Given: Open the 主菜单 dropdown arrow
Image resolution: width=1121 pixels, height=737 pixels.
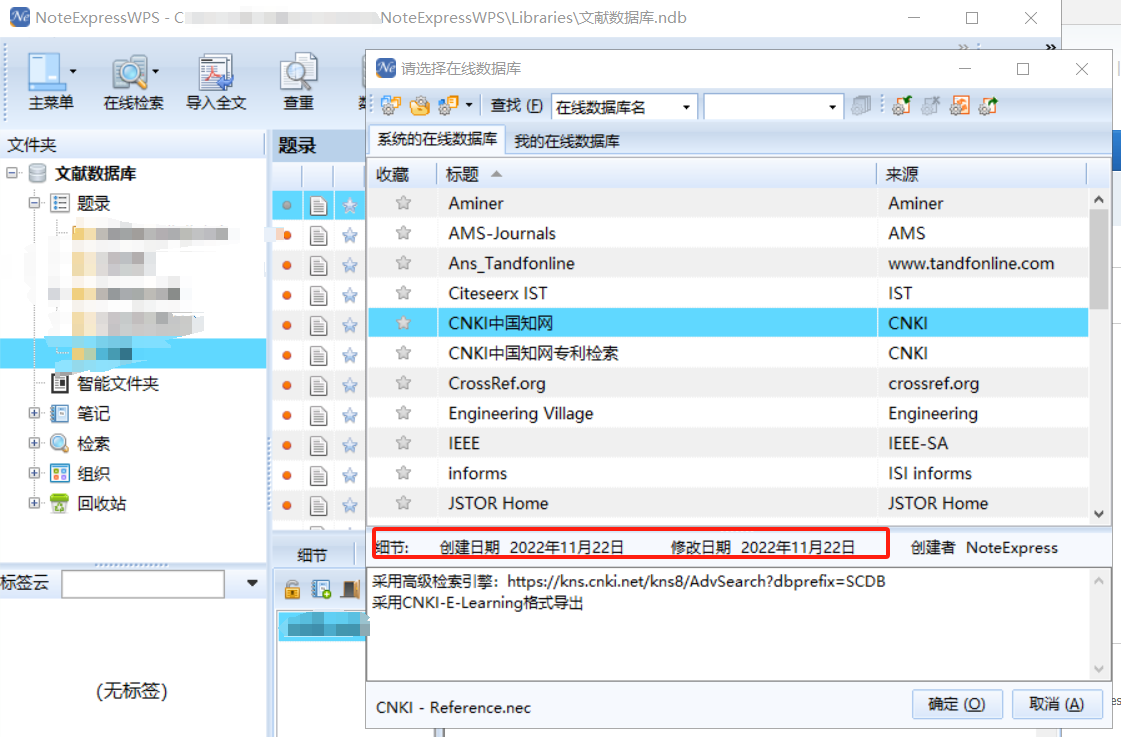Looking at the screenshot, I should (73, 71).
